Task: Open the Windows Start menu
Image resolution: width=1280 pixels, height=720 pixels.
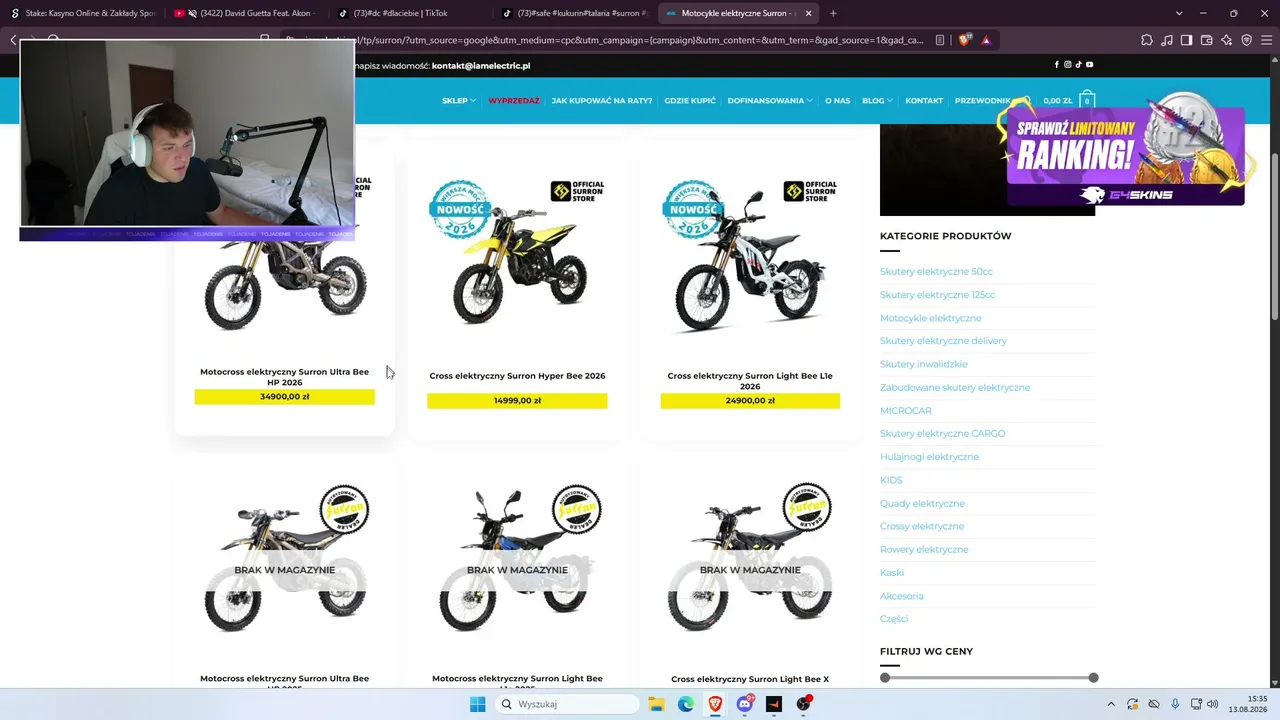Action: (478, 704)
